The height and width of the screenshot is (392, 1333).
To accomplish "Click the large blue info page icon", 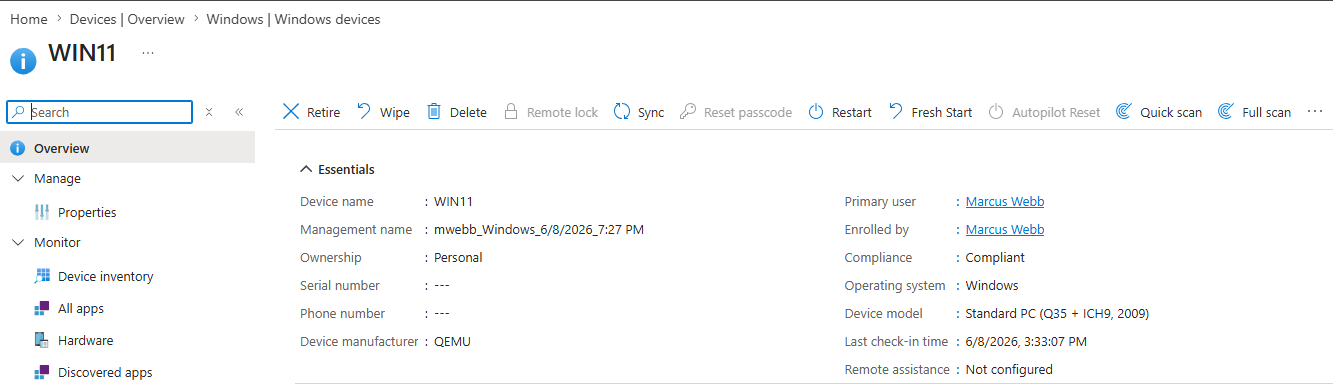I will [x=23, y=61].
